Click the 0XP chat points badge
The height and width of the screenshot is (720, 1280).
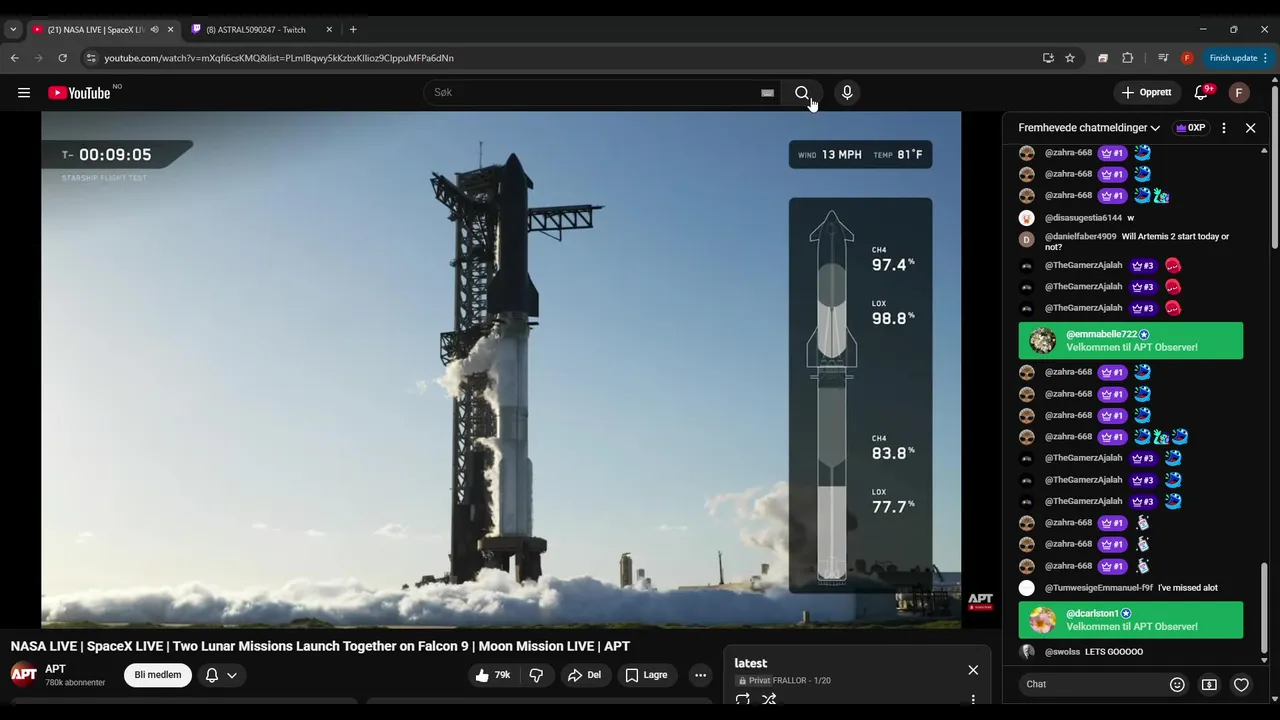1190,128
